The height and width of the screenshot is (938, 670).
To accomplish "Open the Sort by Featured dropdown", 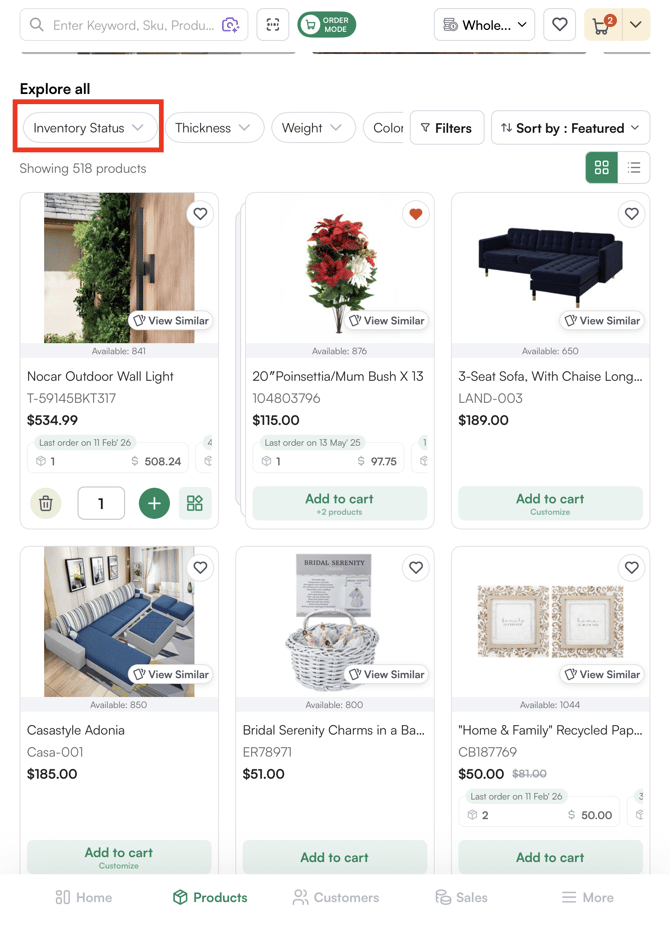I will (x=570, y=127).
